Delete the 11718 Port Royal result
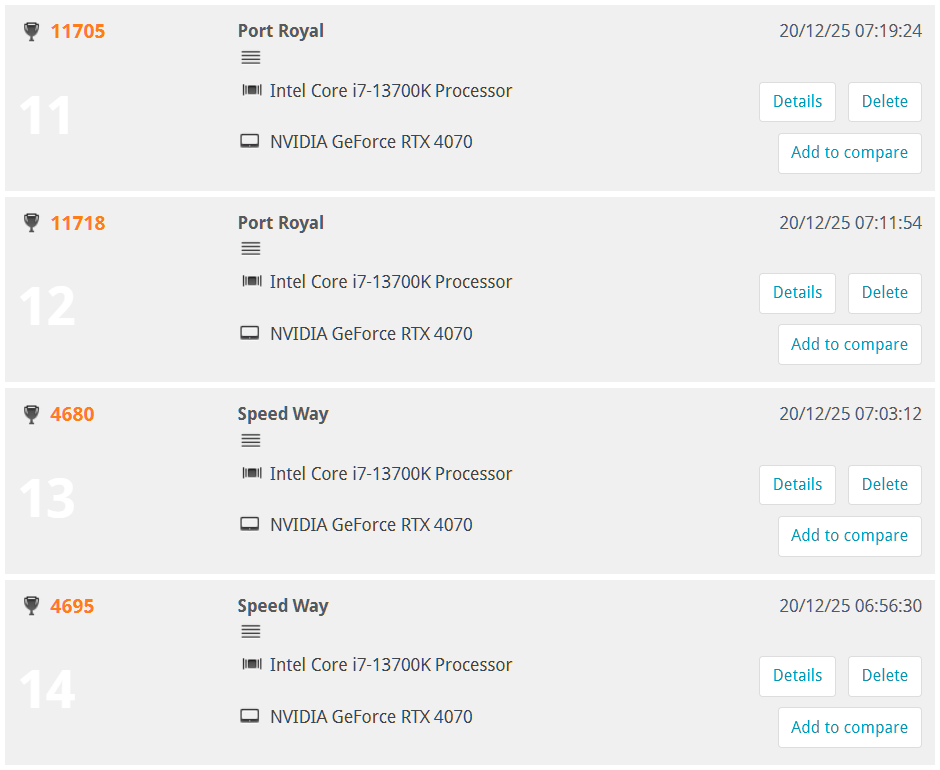This screenshot has height=770, width=940. 884,293
